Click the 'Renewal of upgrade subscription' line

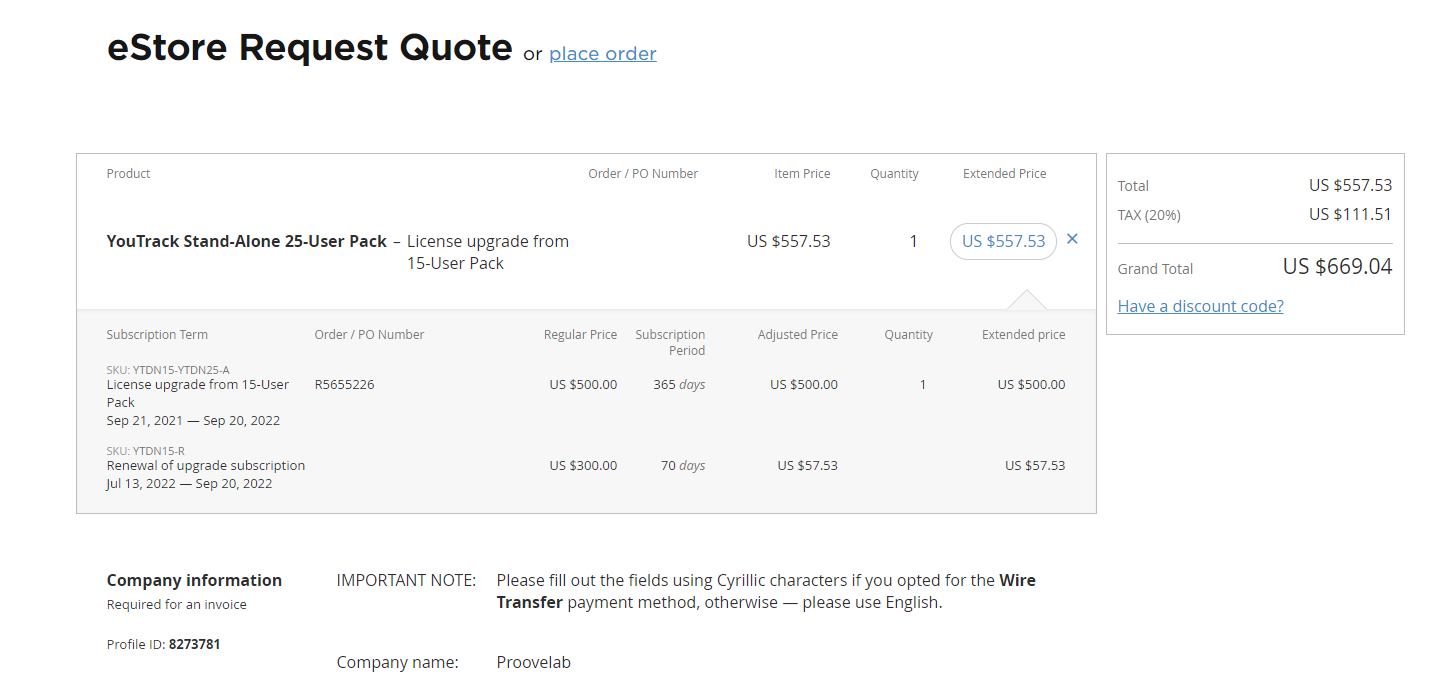coord(206,465)
